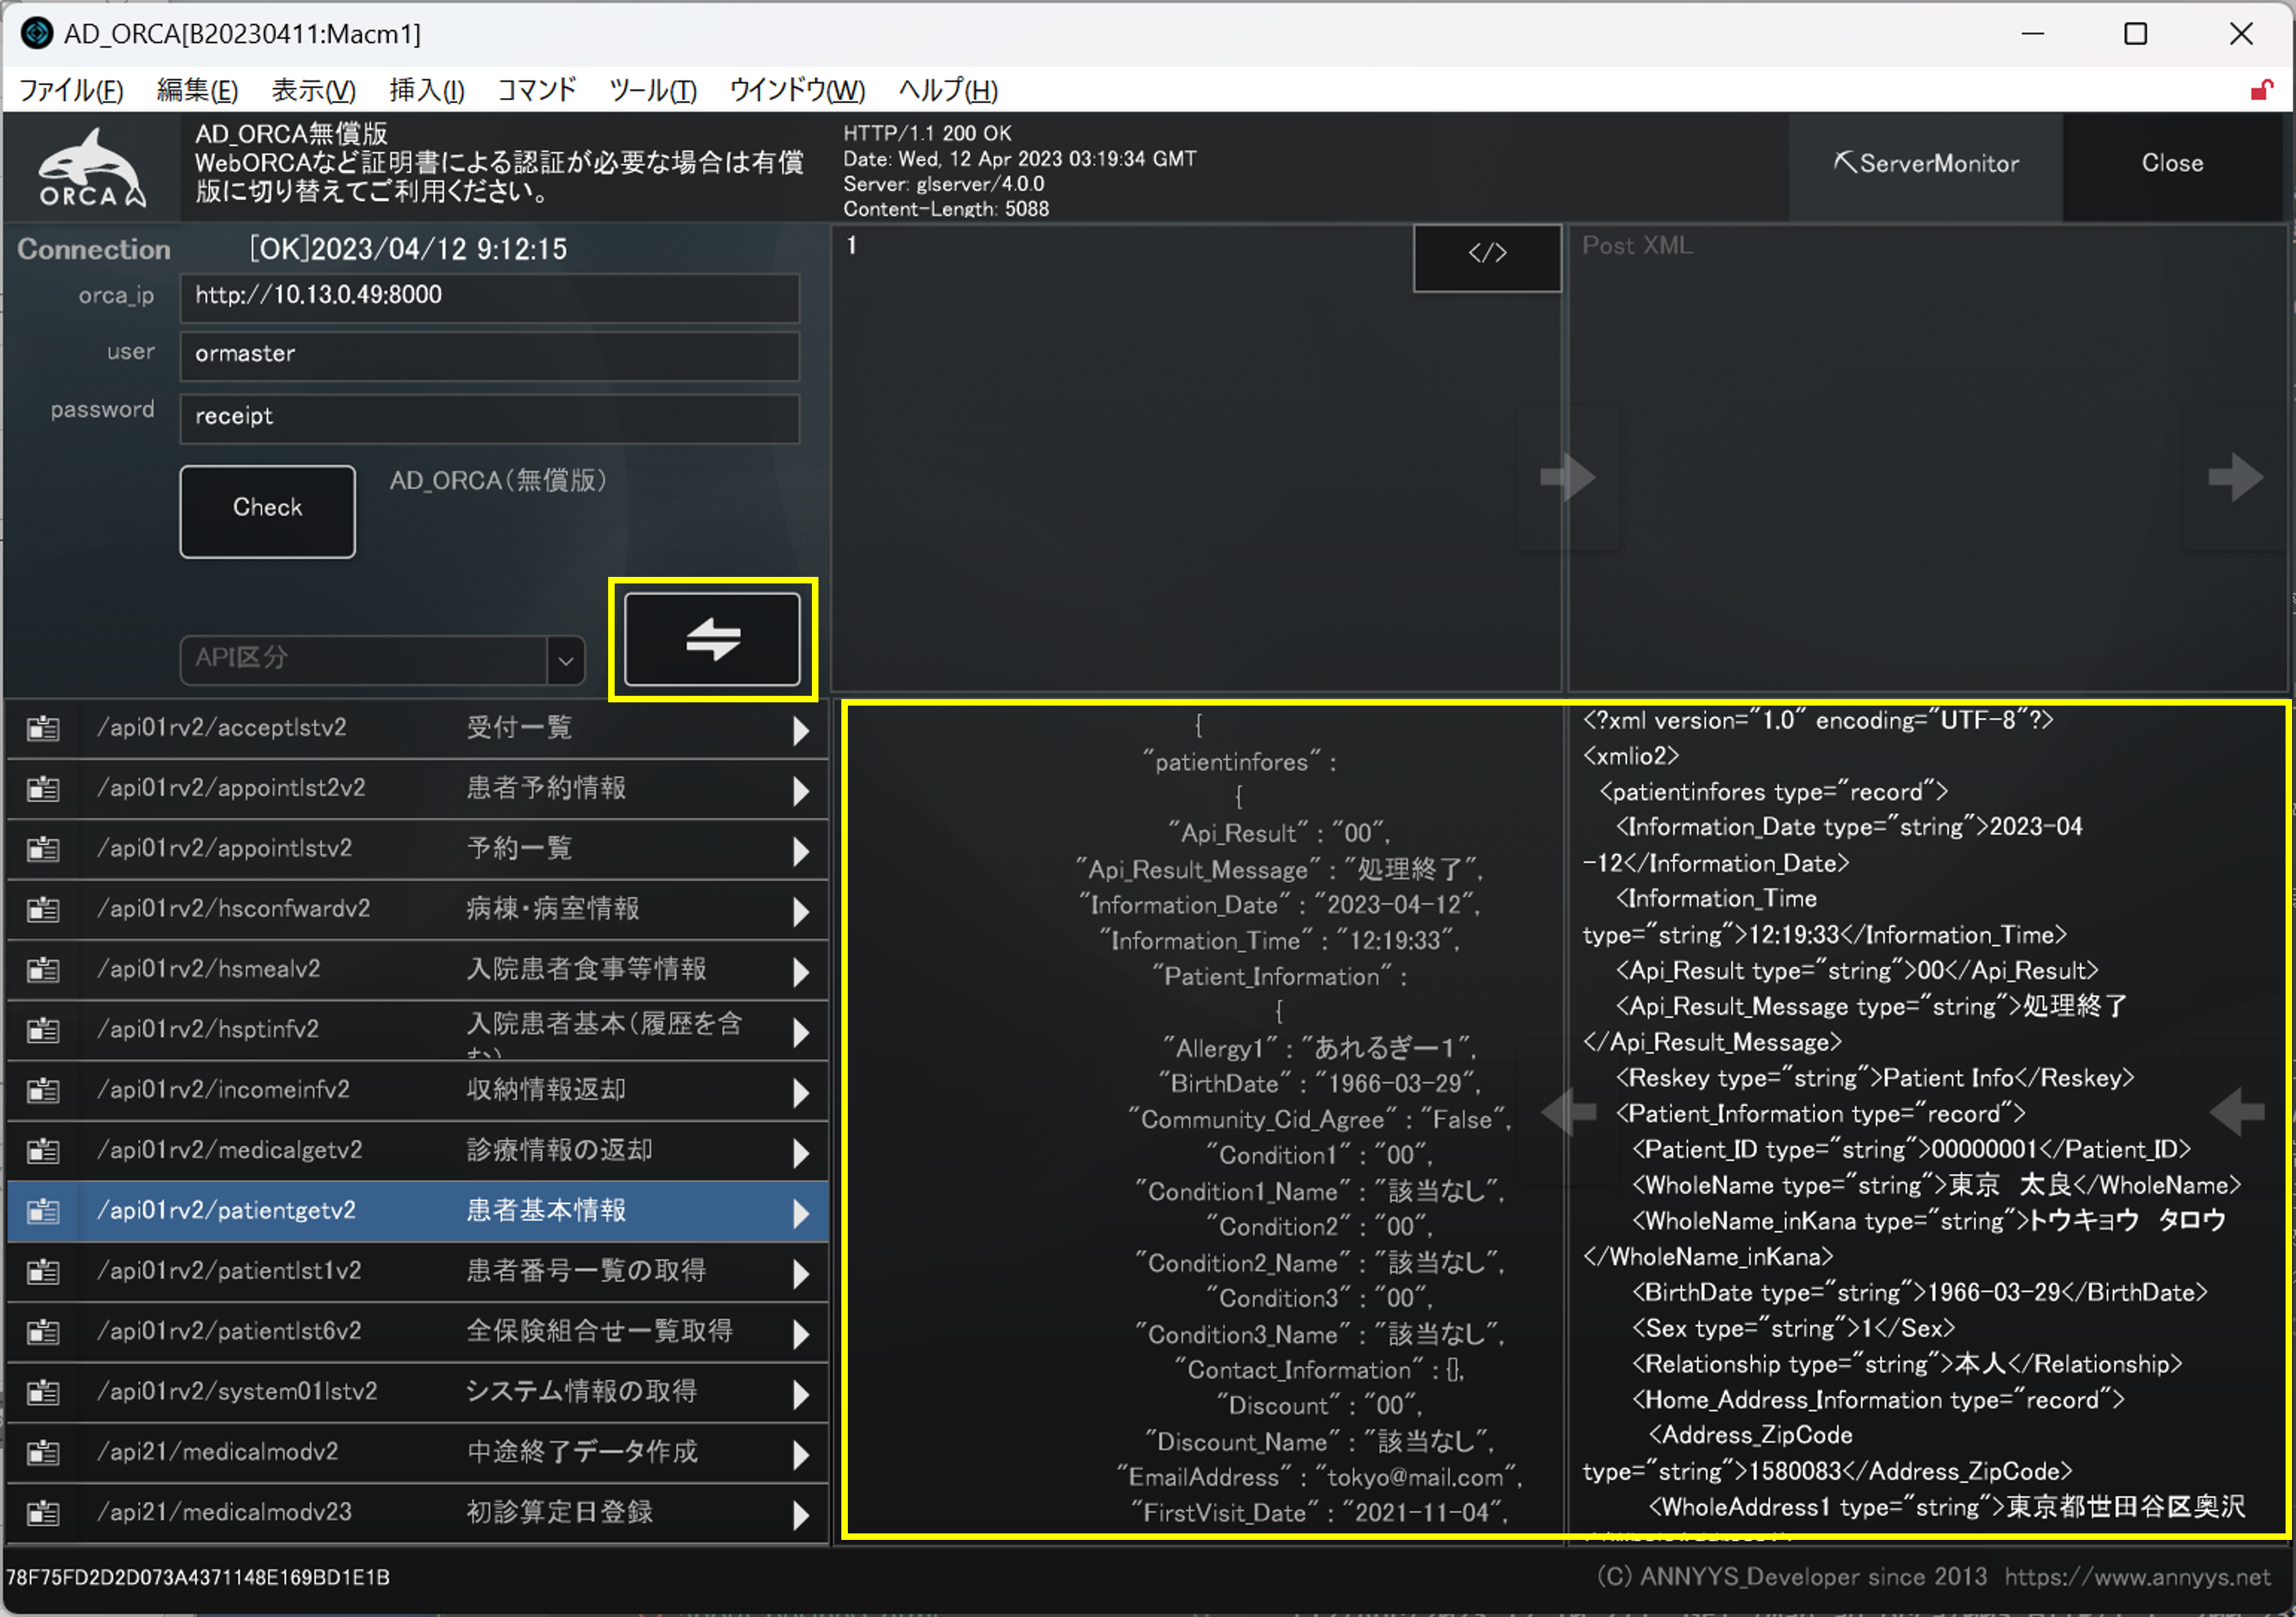Click inside the Post XML text area
Screen dimensions: 2296x1617
click(x=1927, y=459)
